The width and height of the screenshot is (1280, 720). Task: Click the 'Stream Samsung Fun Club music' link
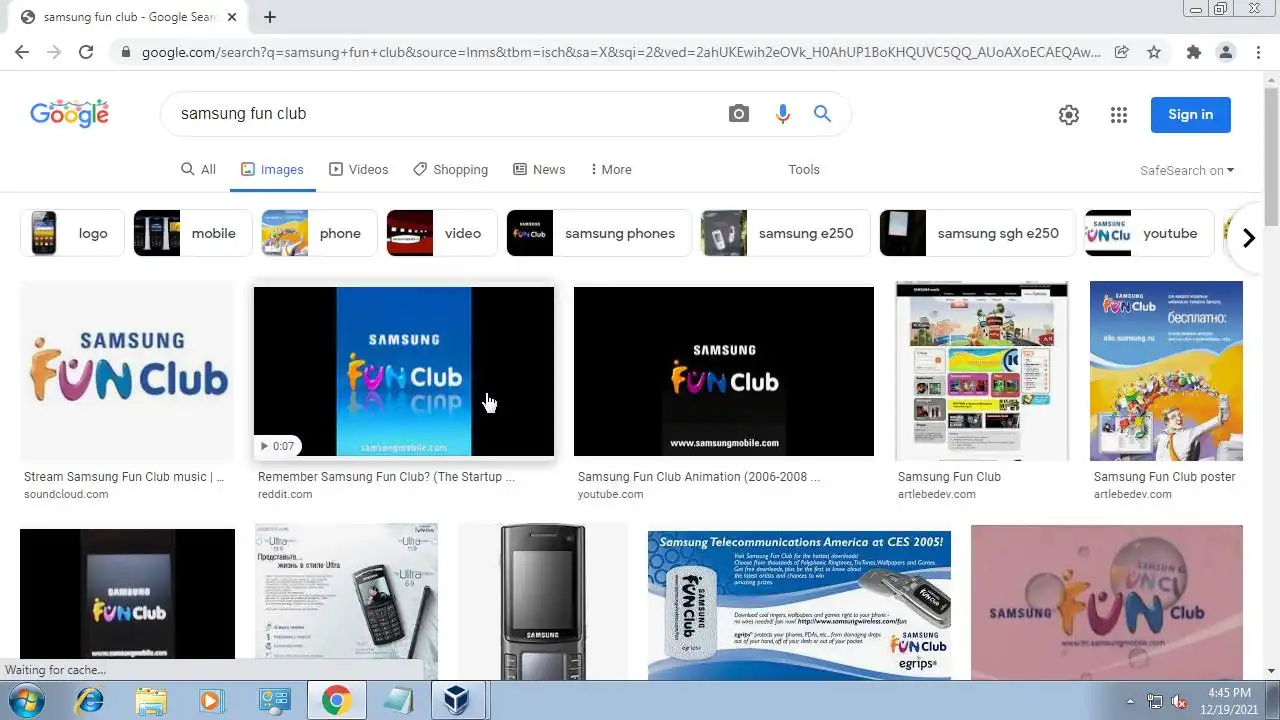(124, 477)
